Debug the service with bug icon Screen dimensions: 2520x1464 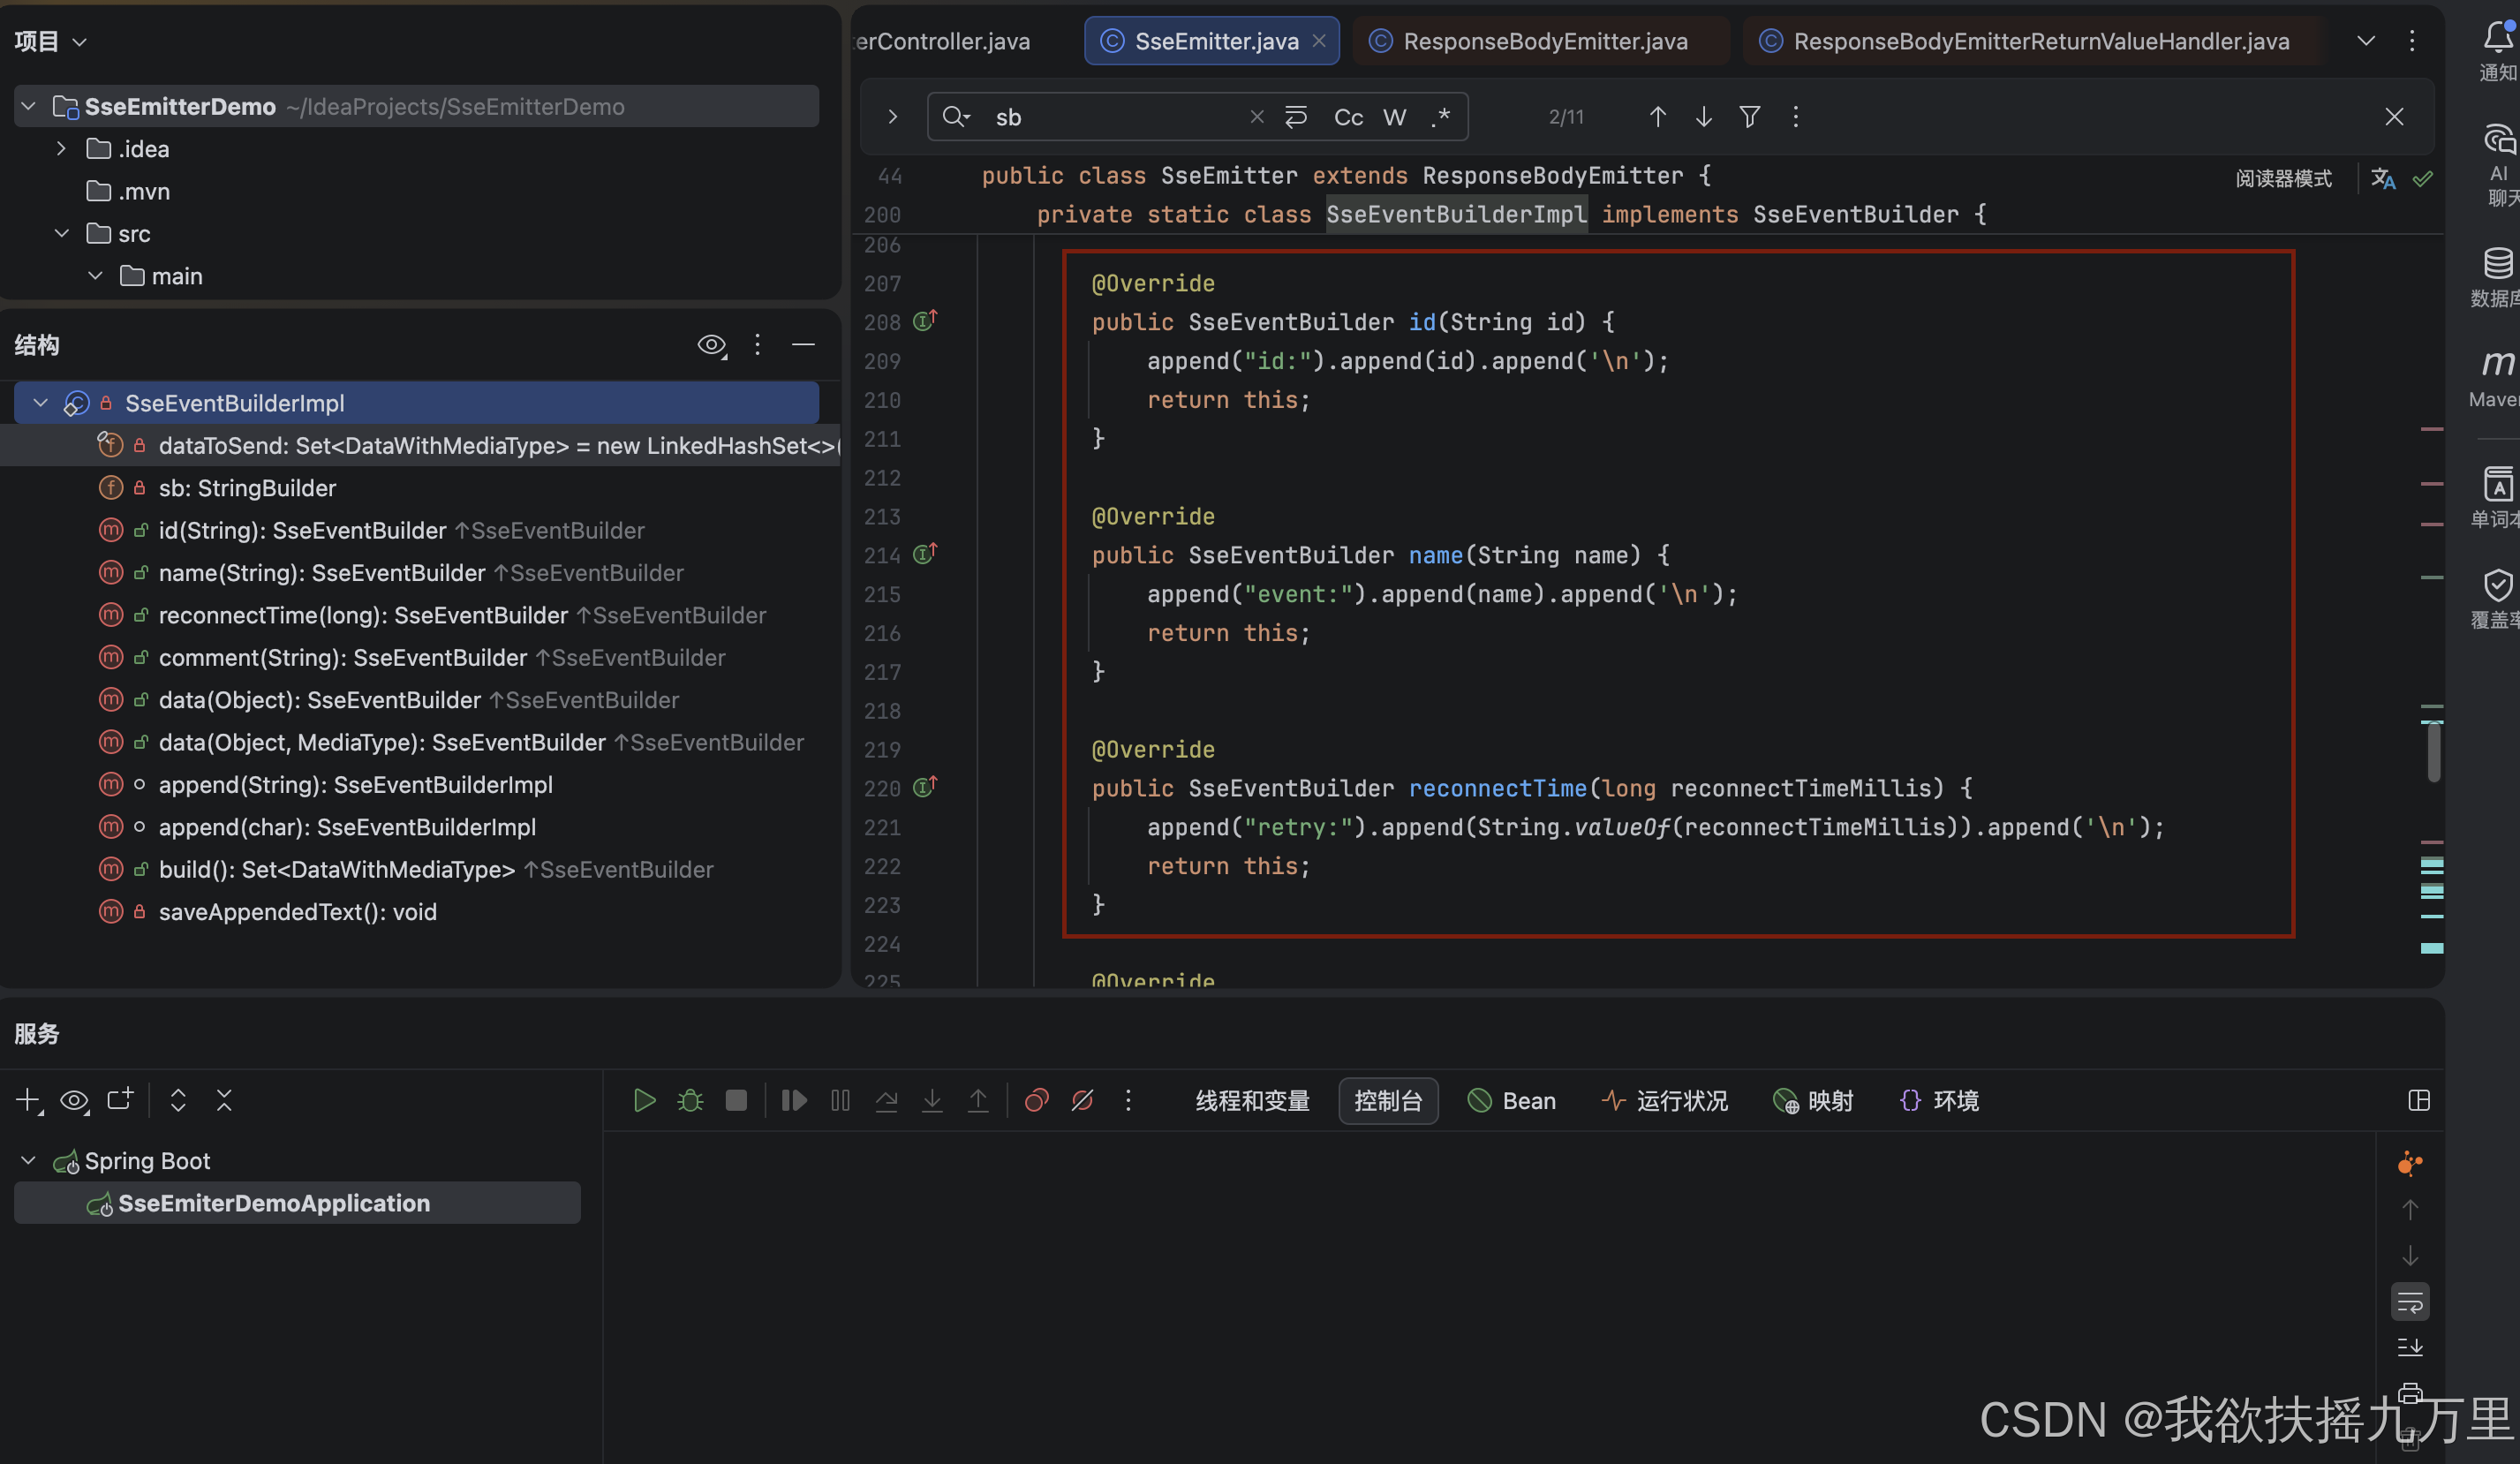pos(690,1100)
